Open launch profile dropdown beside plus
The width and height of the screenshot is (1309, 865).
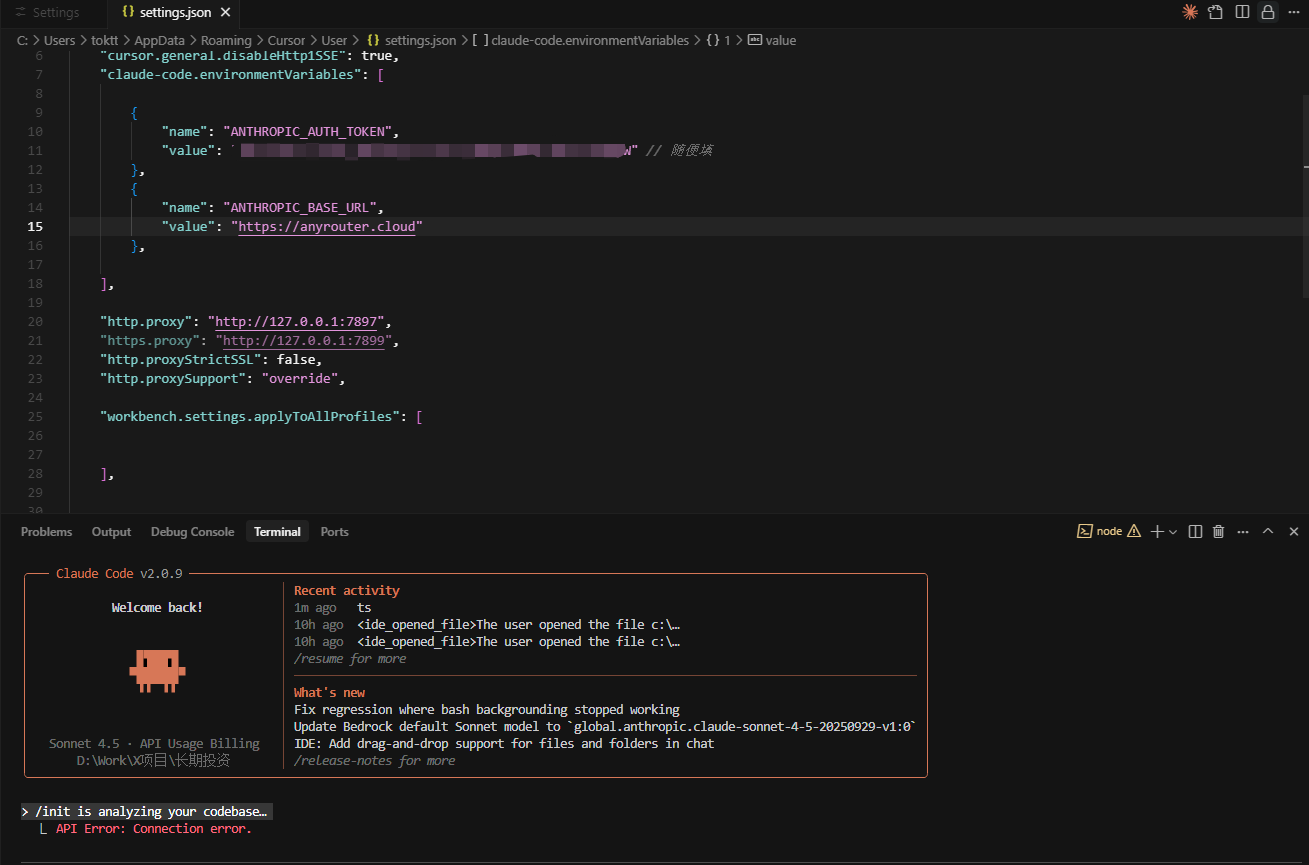[x=1173, y=532]
